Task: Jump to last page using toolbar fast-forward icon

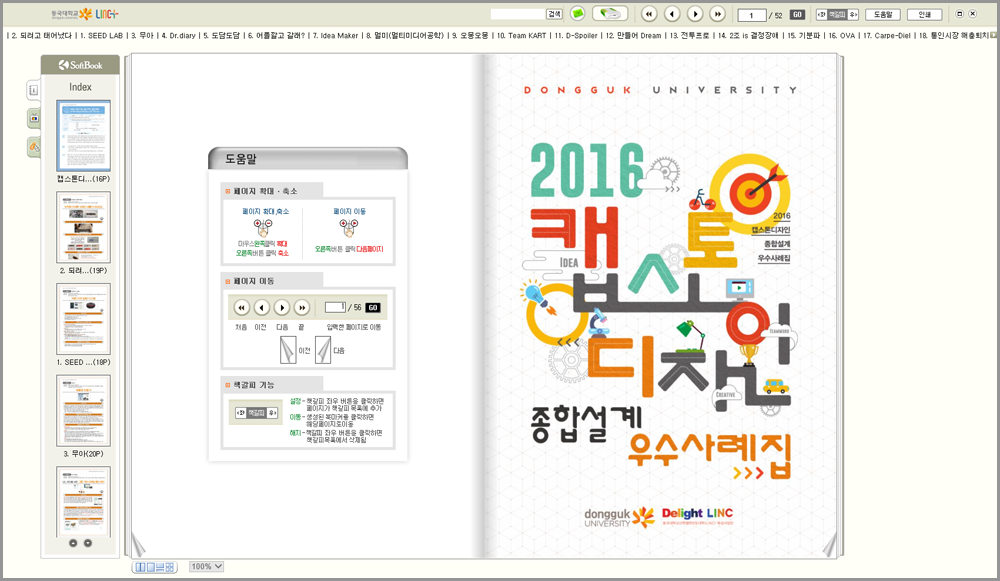Action: pyautogui.click(x=717, y=14)
